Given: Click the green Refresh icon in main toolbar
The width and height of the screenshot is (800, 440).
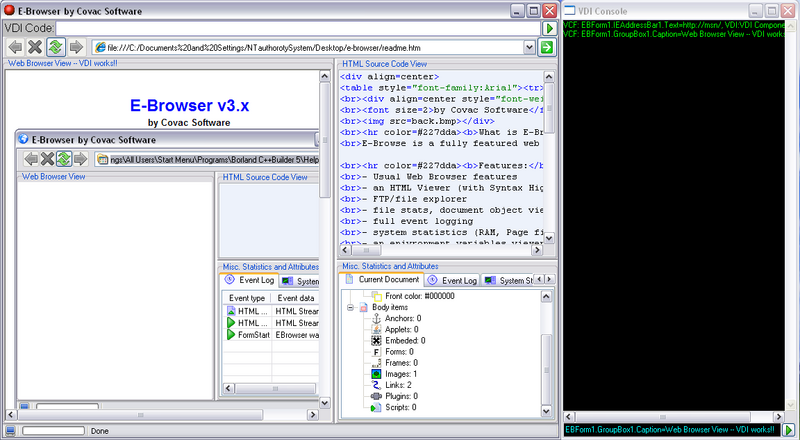Looking at the screenshot, I should coord(56,47).
